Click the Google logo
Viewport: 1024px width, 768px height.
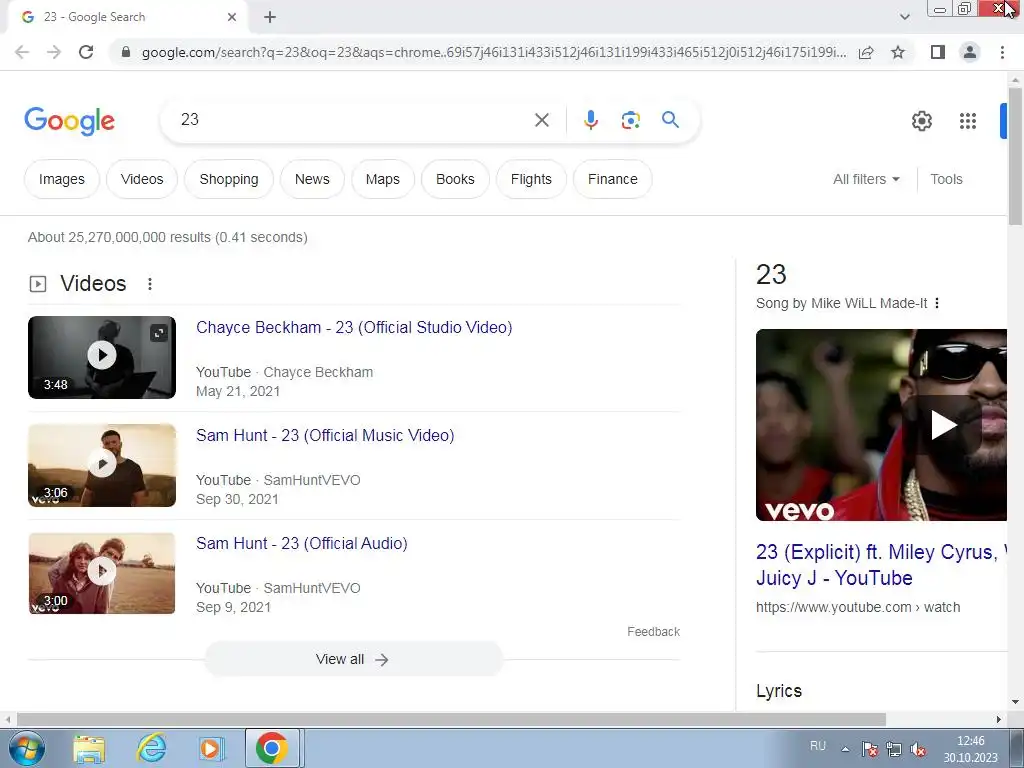(69, 121)
